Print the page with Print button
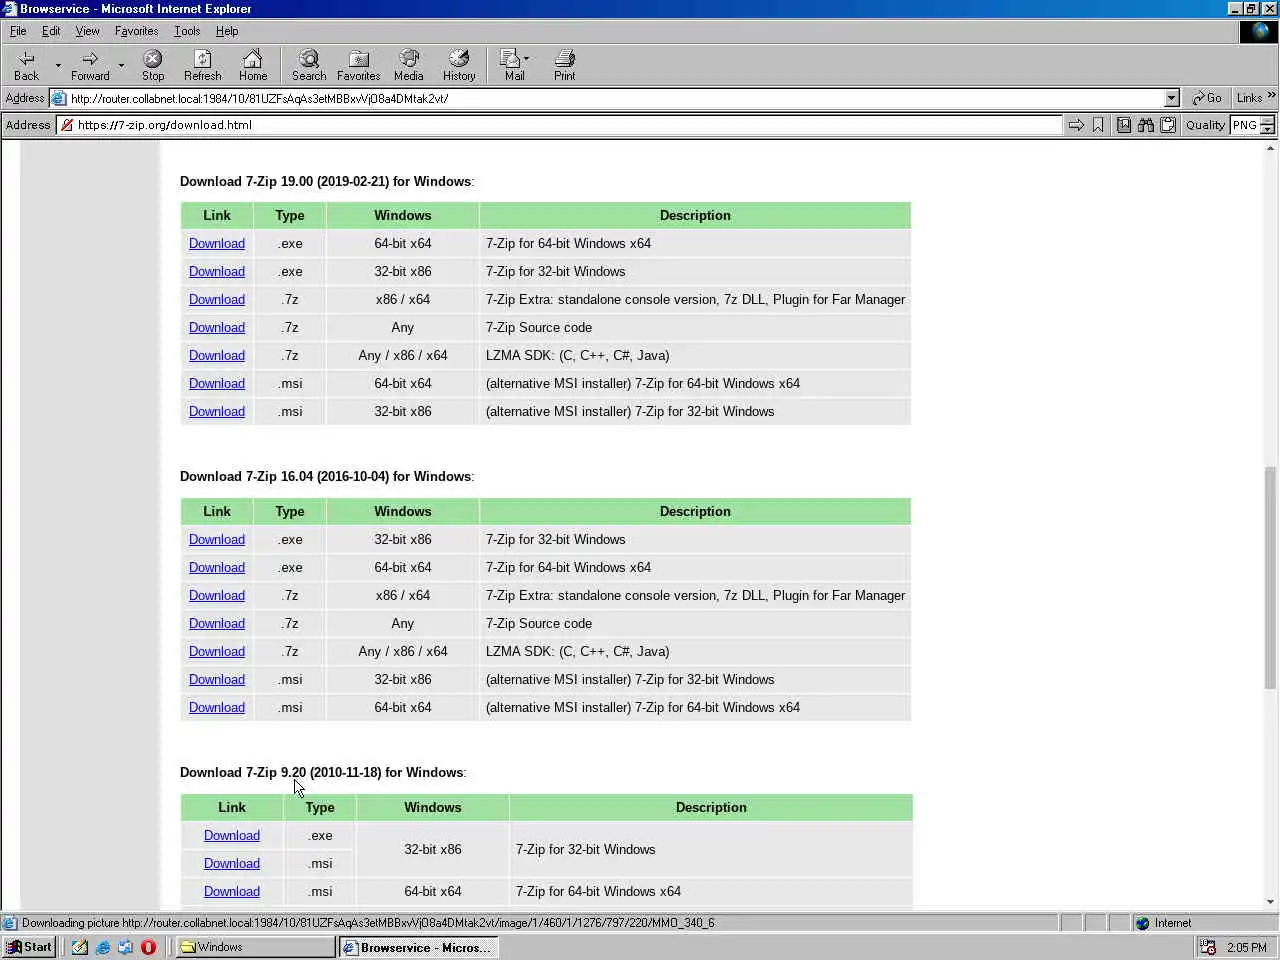The image size is (1280, 960). [565, 66]
